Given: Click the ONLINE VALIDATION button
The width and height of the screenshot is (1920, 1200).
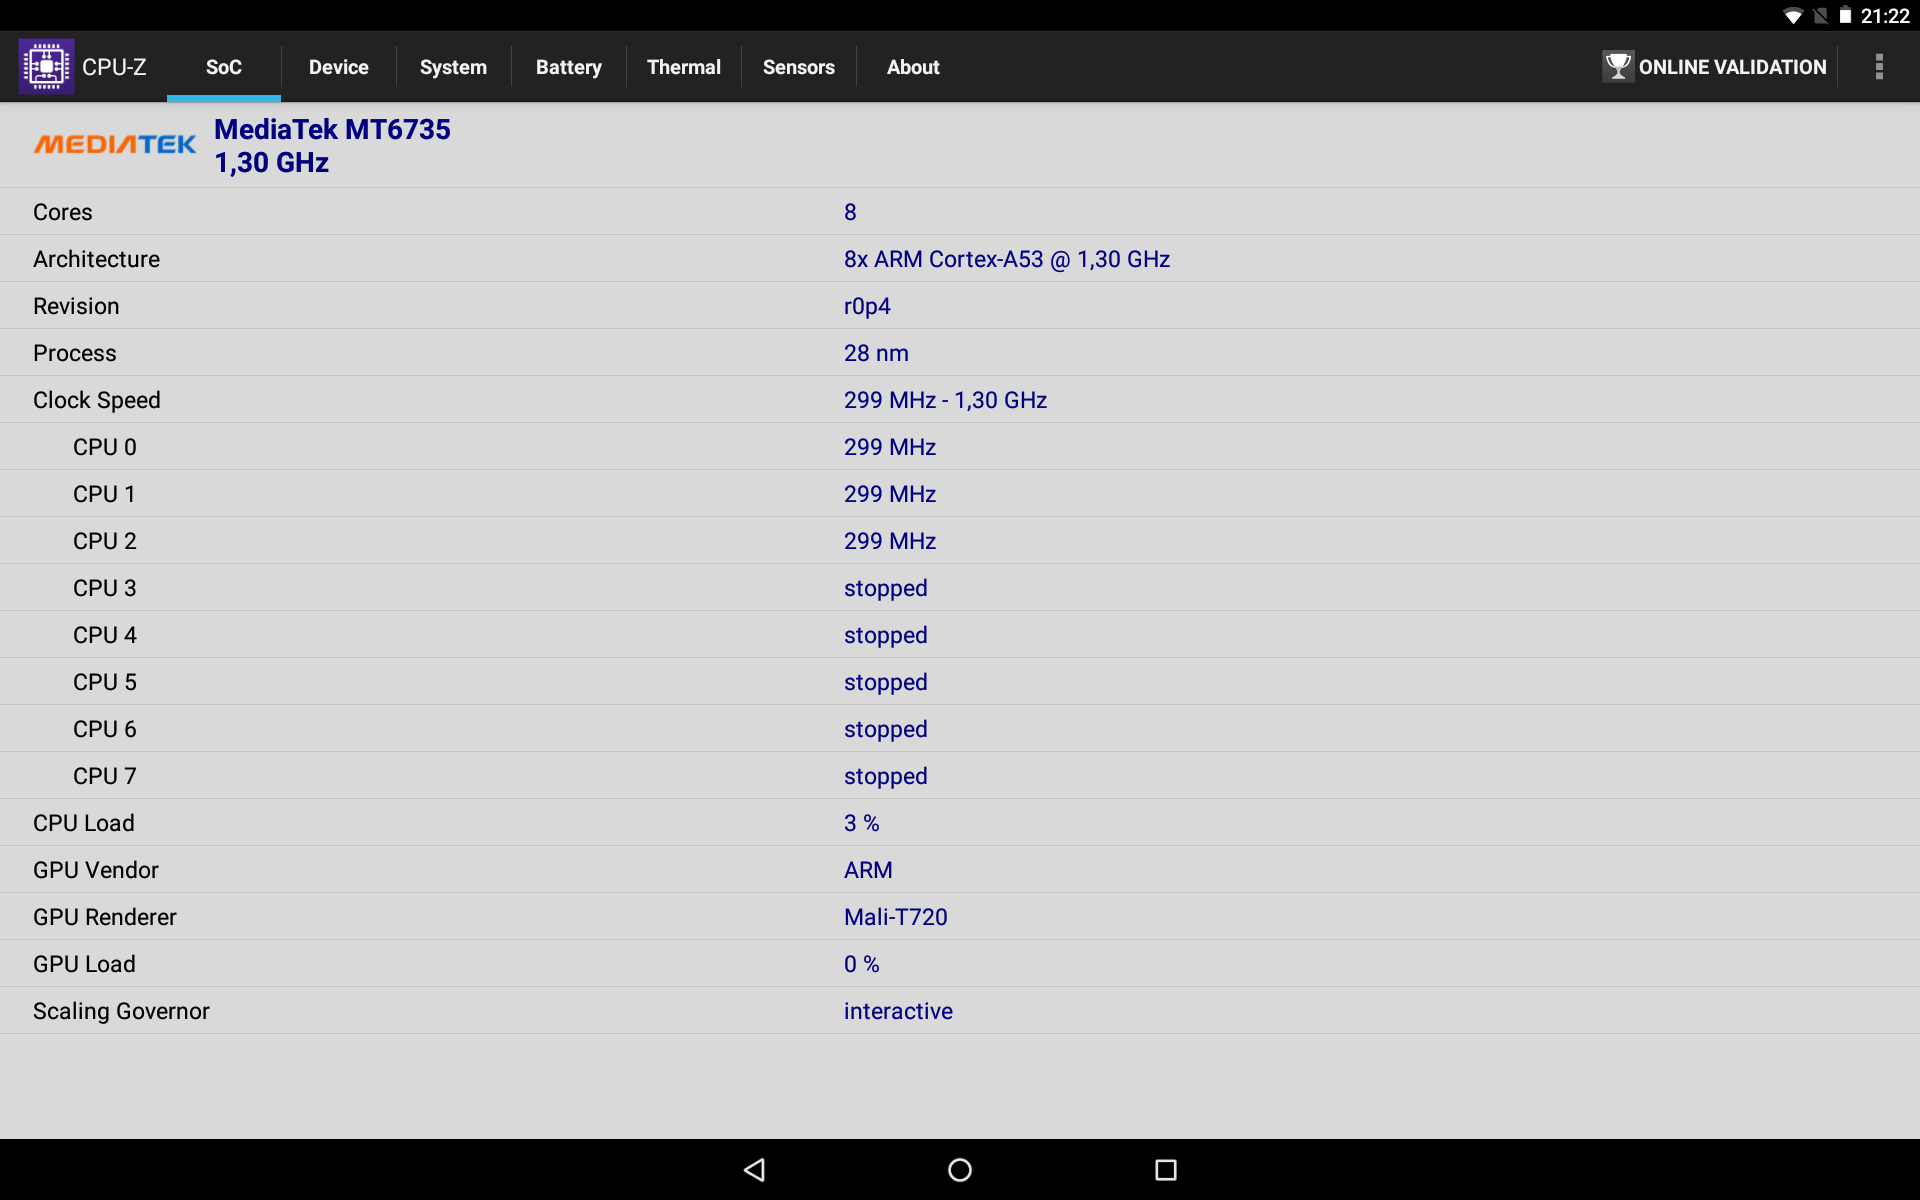Looking at the screenshot, I should coord(1715,67).
